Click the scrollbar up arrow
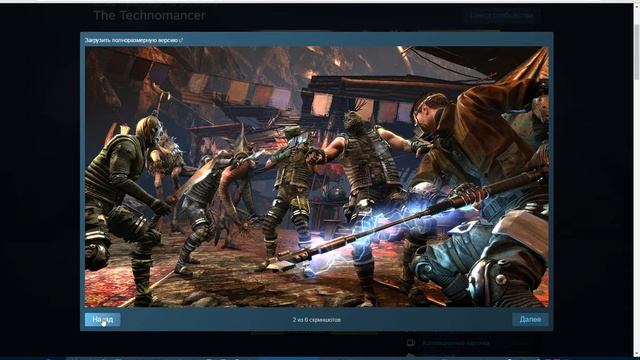Image resolution: width=640 pixels, height=360 pixels. click(x=636, y=7)
